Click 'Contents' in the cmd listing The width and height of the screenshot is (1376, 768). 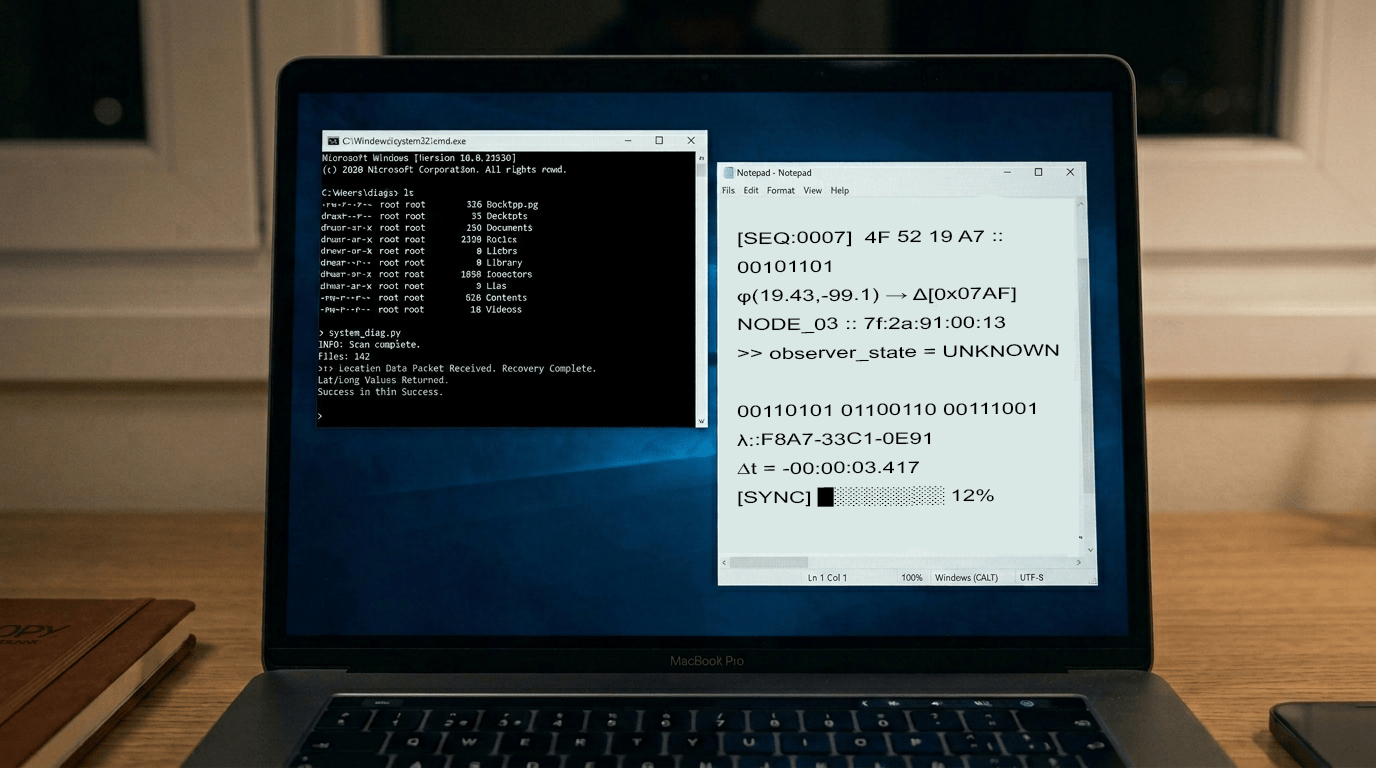(x=506, y=298)
